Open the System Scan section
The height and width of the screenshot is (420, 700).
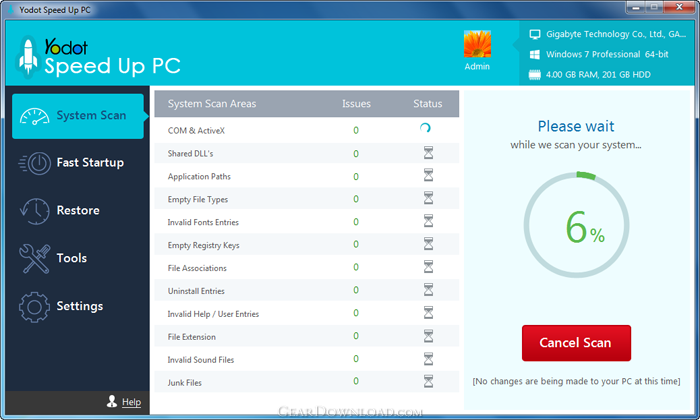pos(78,116)
